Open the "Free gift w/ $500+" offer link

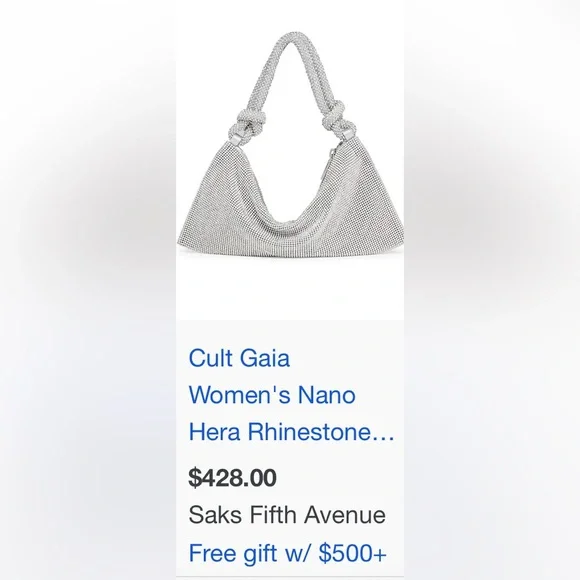287,553
